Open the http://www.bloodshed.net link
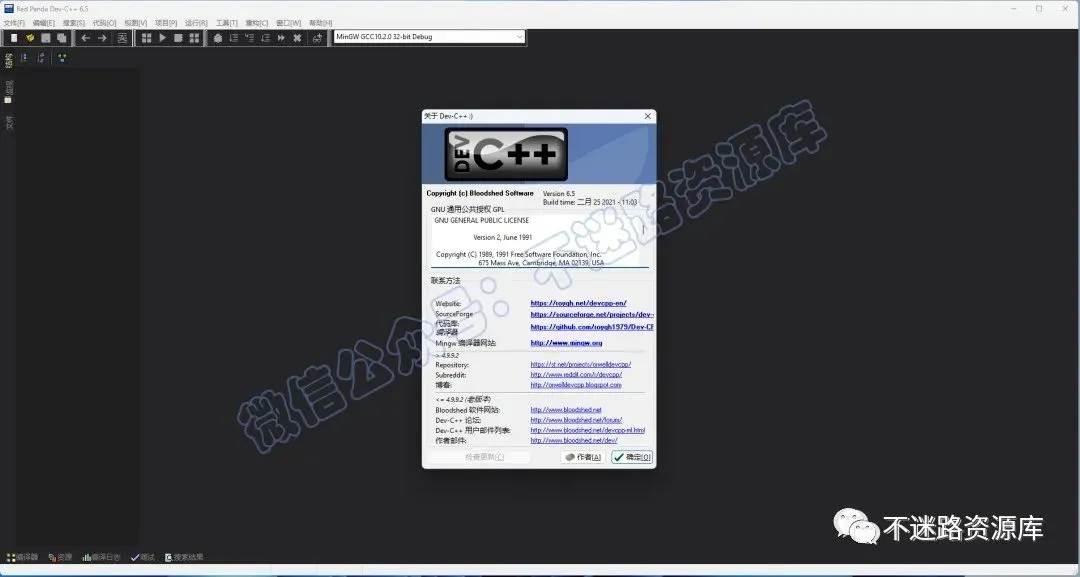 565,410
